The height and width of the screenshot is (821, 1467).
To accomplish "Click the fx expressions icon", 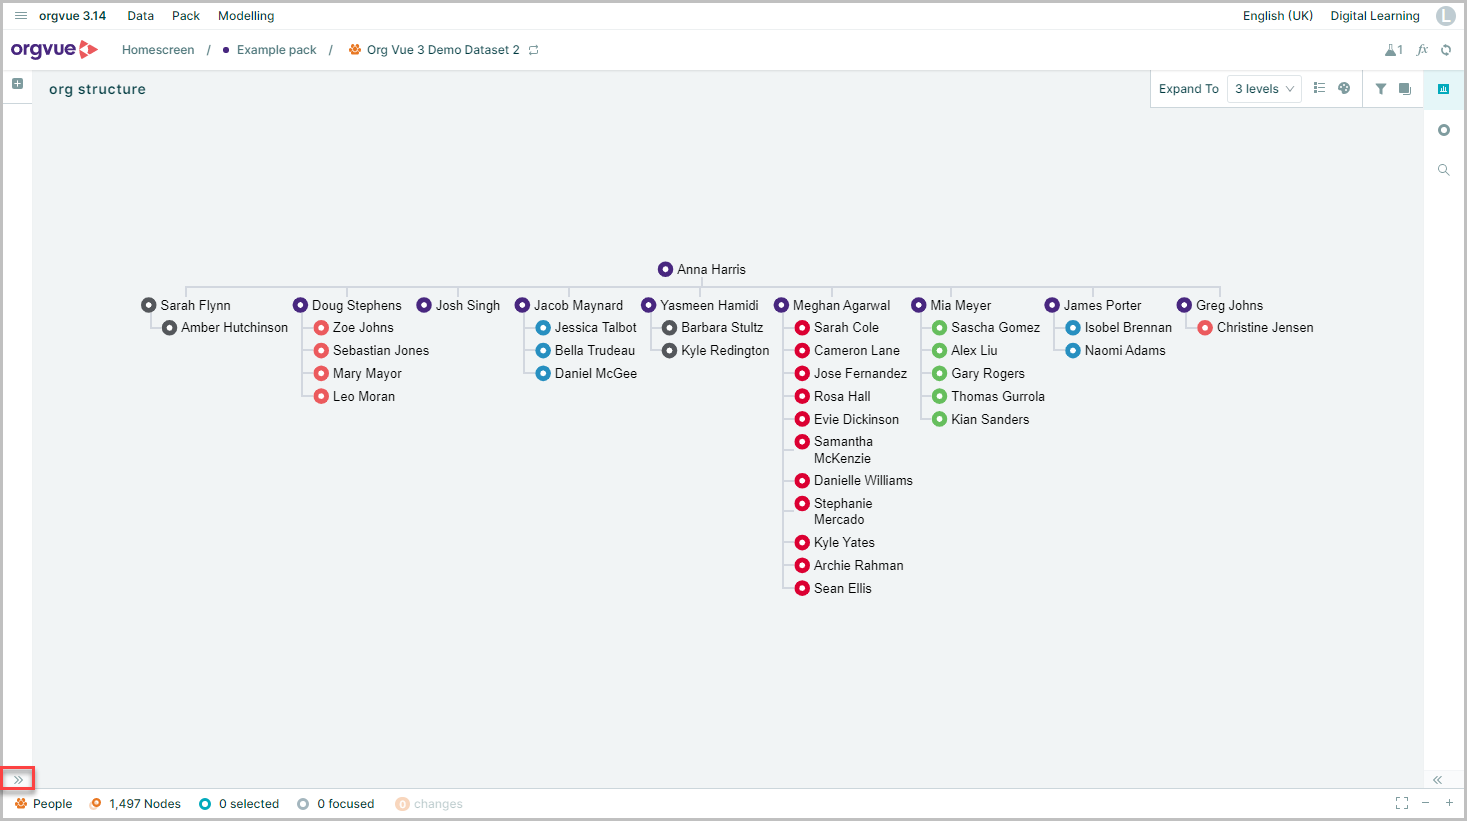I will [x=1422, y=50].
